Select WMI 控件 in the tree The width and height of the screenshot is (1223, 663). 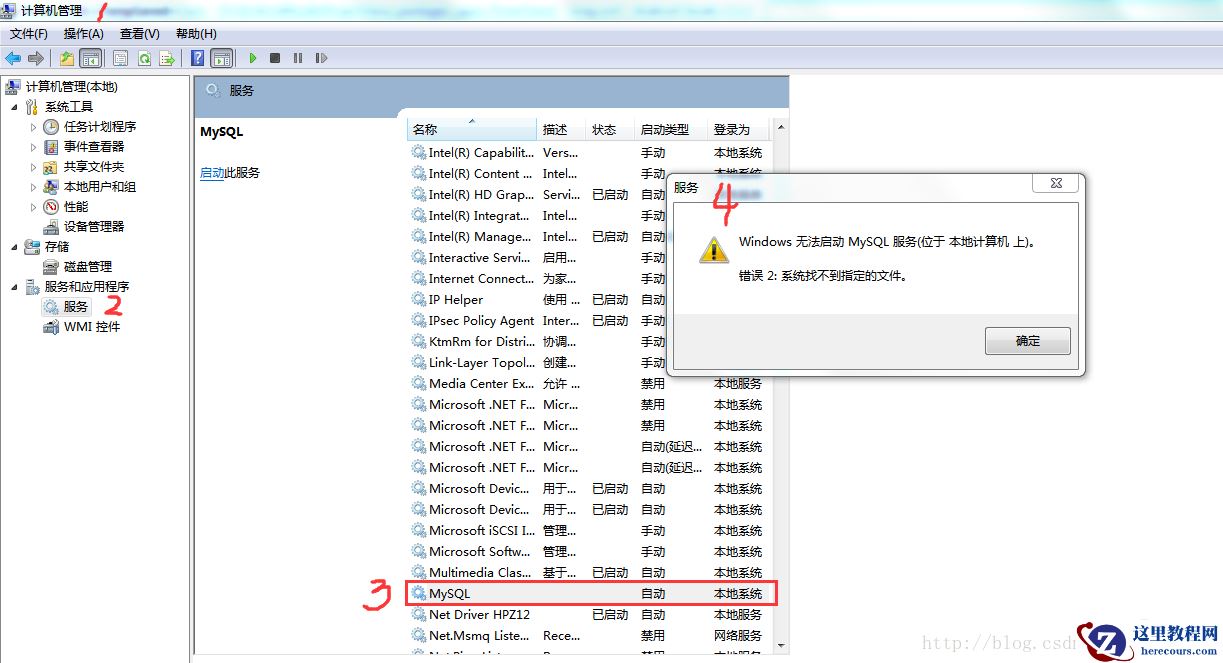pyautogui.click(x=92, y=327)
